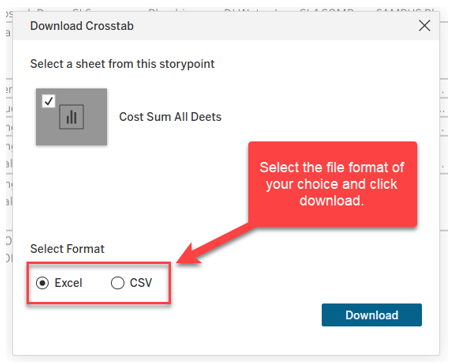
Task: Click the blue Download button
Action: pos(372,315)
